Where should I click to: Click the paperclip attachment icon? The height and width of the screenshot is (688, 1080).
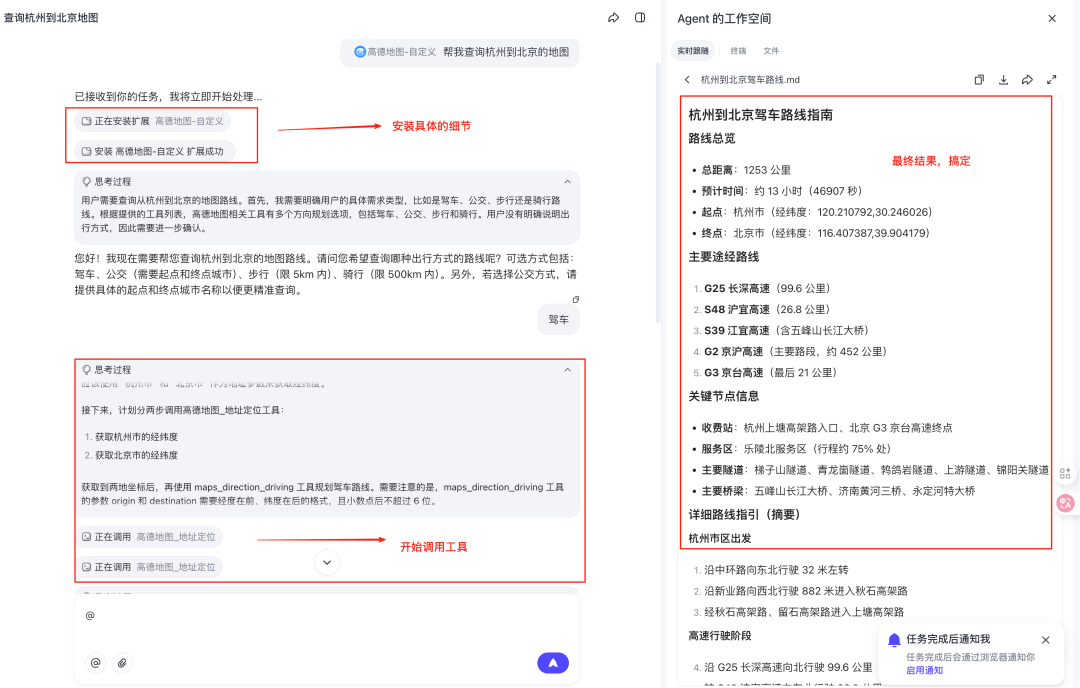tap(122, 663)
